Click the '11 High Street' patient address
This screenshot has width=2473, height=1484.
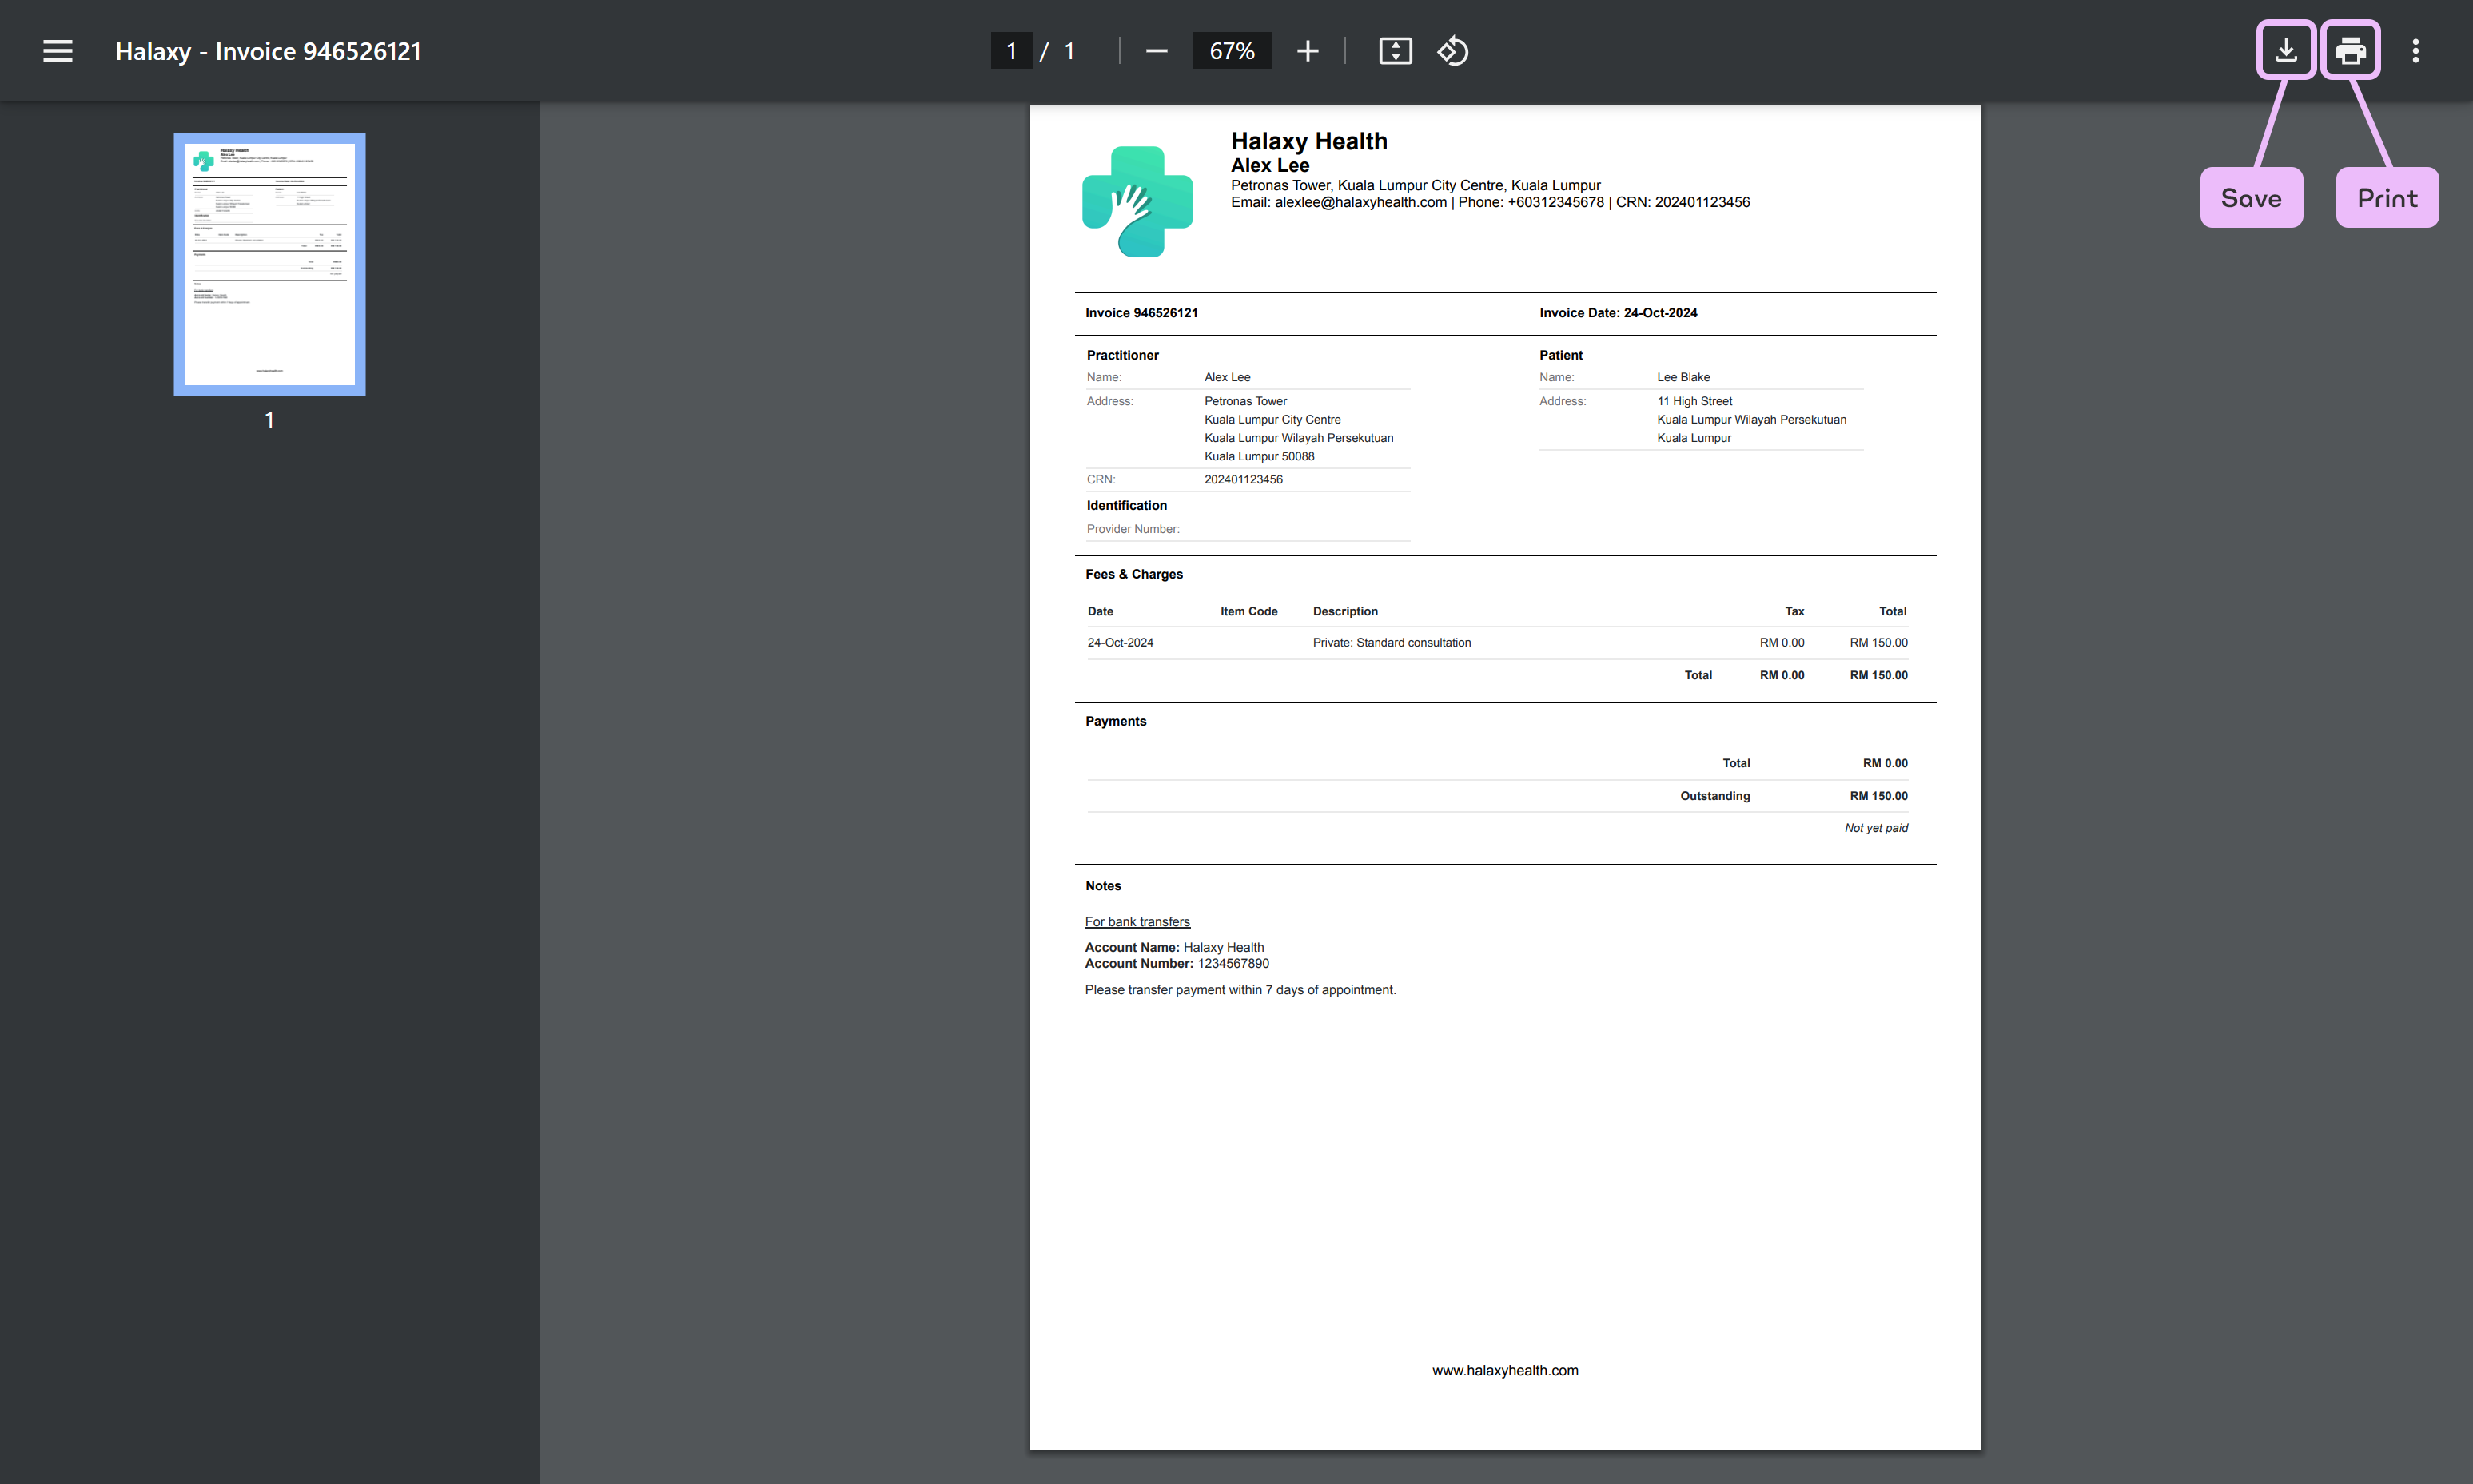click(1694, 401)
